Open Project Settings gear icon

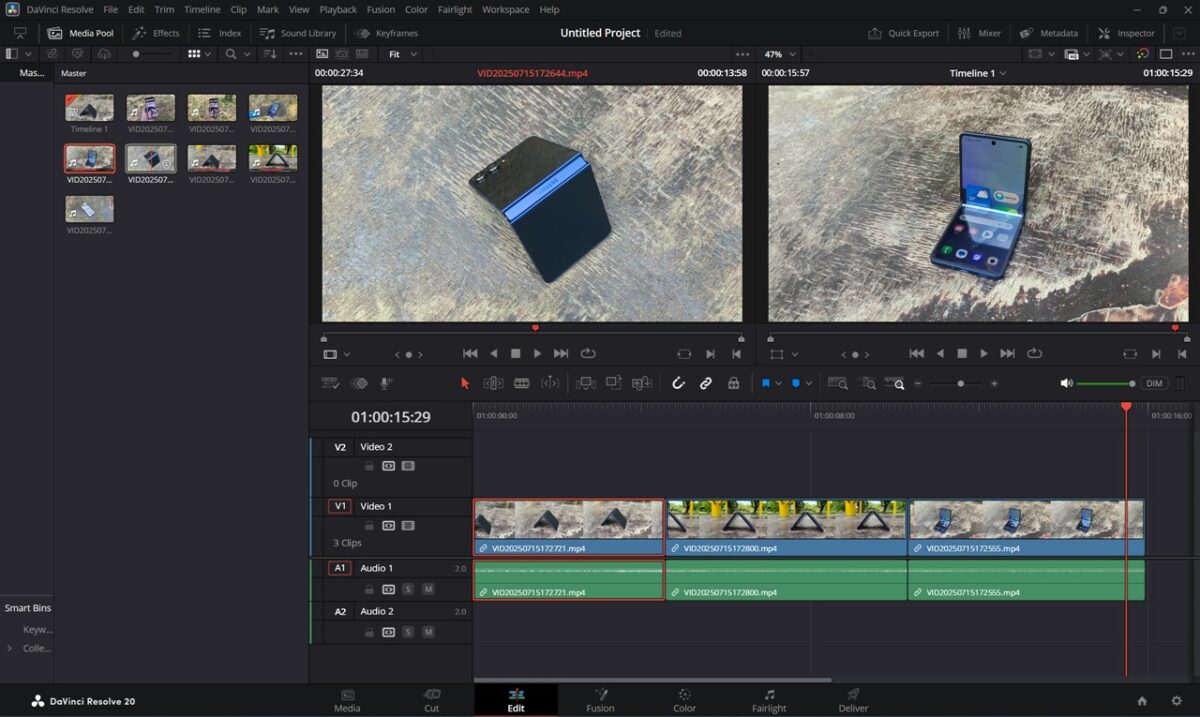[1176, 701]
